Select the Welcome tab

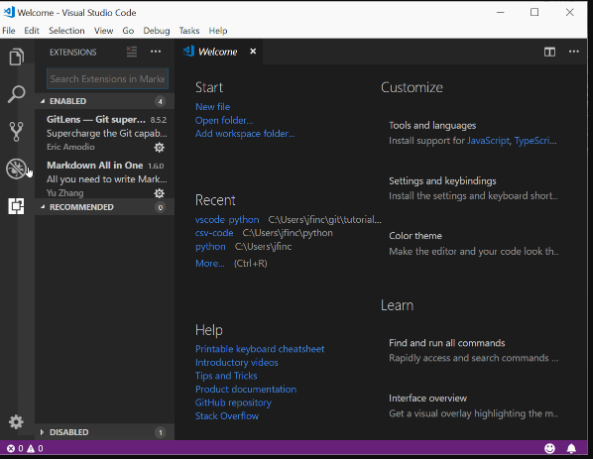pyautogui.click(x=218, y=51)
